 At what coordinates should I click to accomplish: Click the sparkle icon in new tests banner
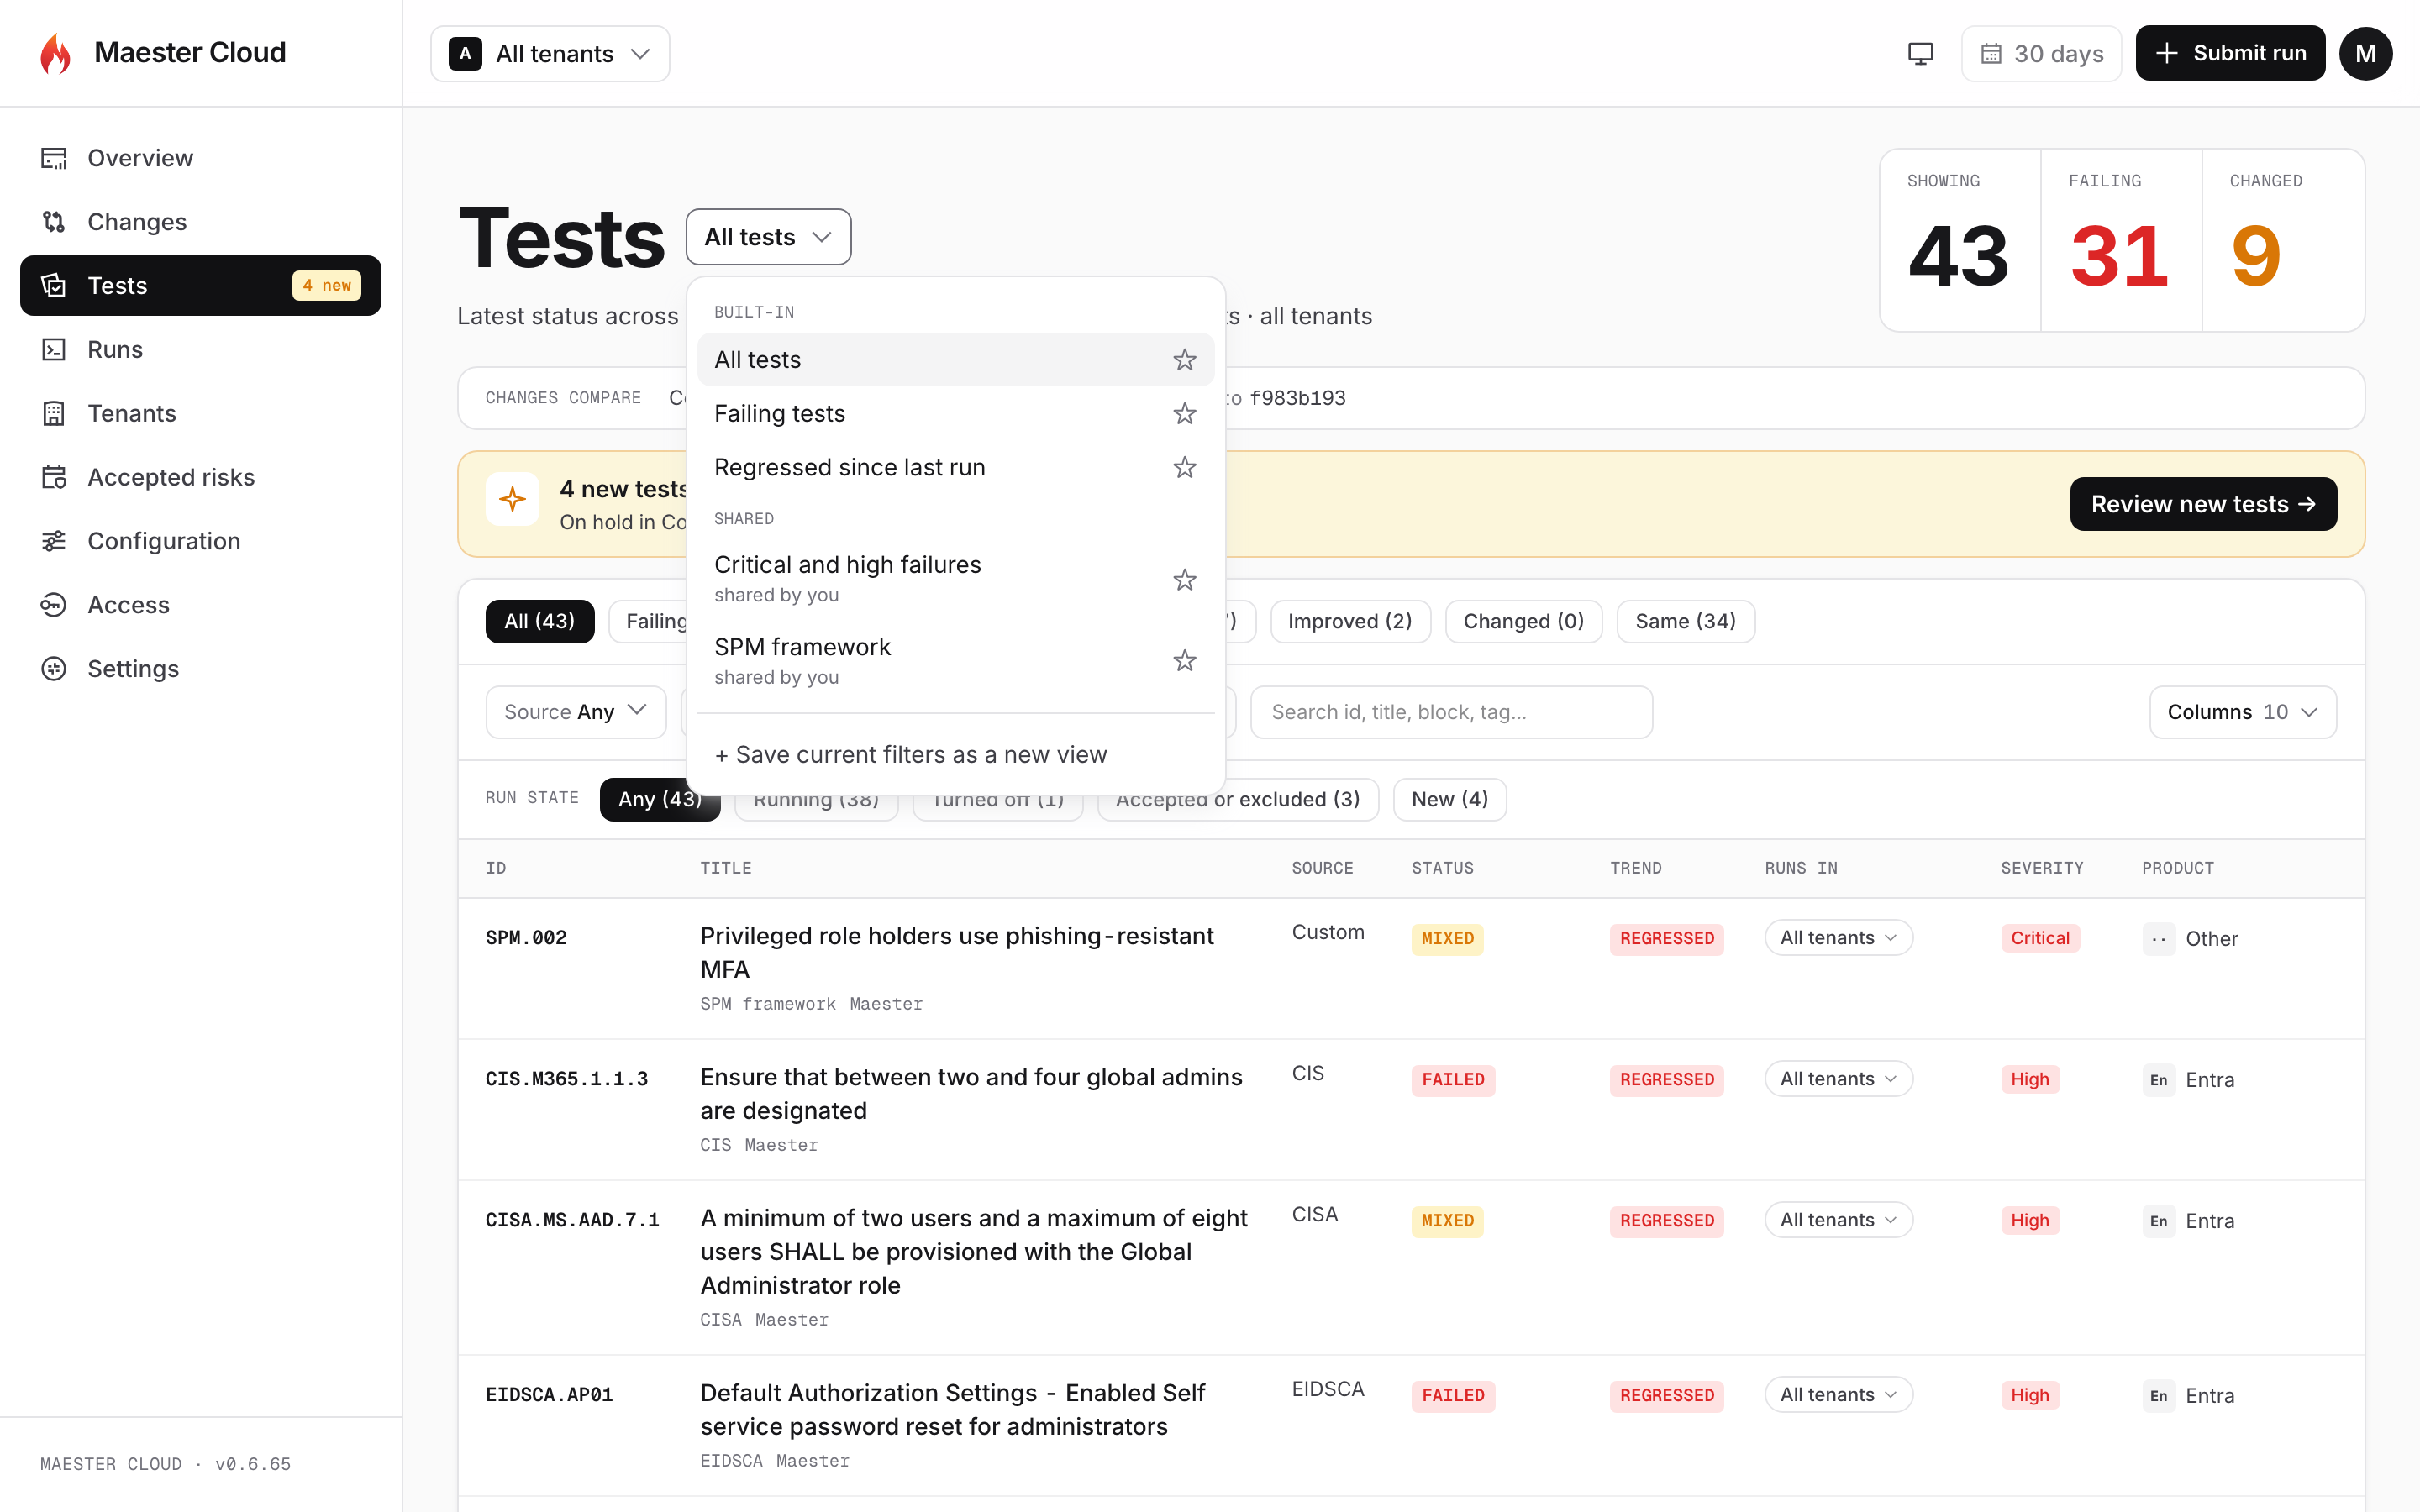[x=512, y=499]
